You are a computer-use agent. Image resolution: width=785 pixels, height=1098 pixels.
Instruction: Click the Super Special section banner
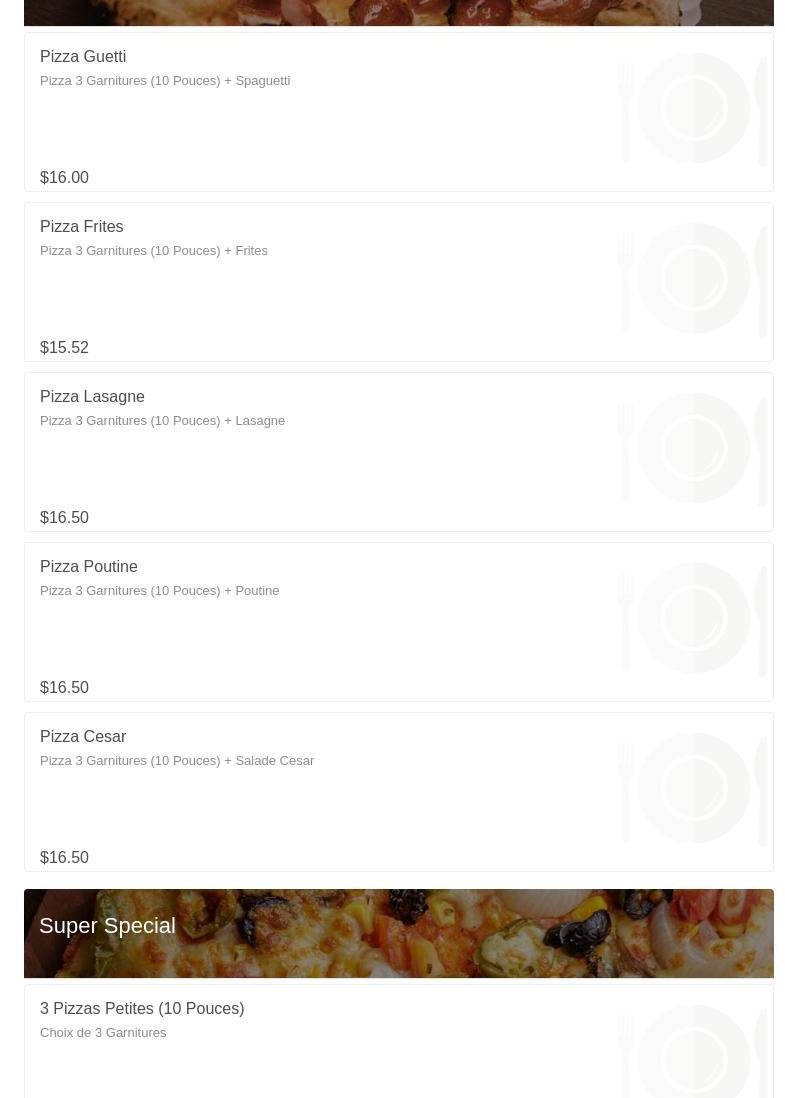click(x=399, y=933)
